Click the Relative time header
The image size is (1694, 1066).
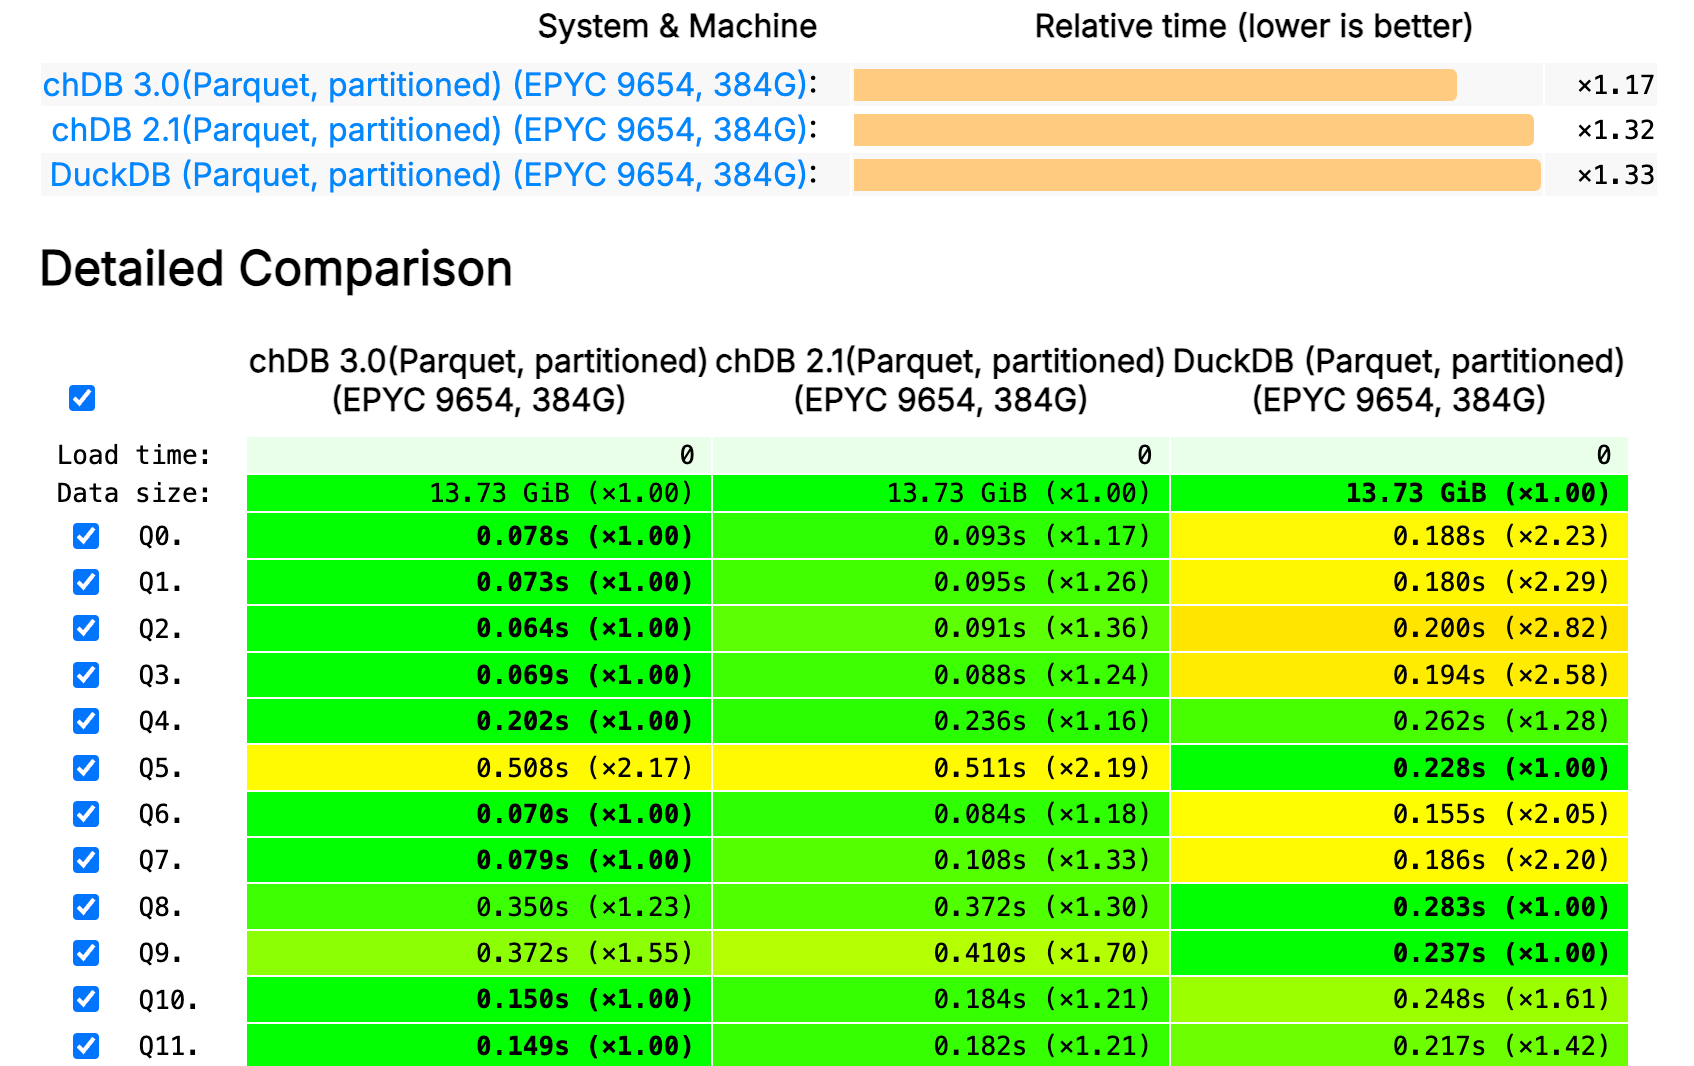pyautogui.click(x=1253, y=26)
